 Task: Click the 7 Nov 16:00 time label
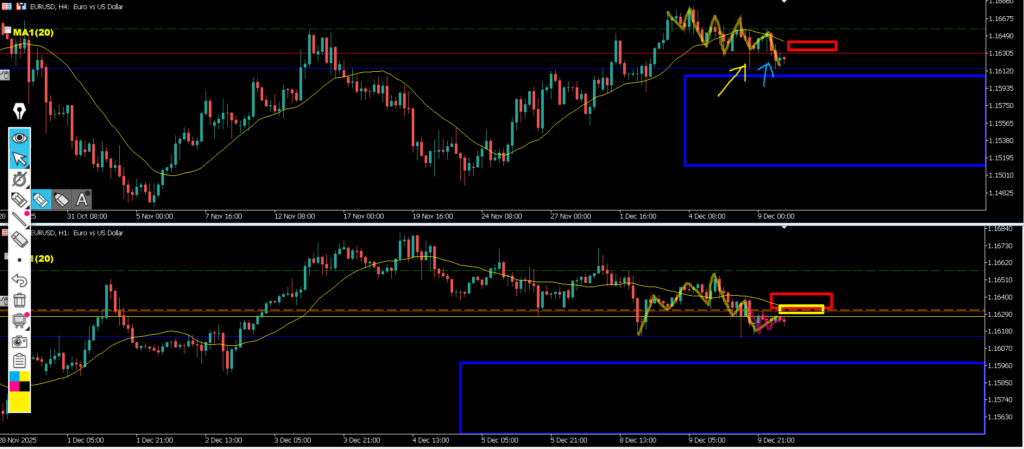point(224,216)
